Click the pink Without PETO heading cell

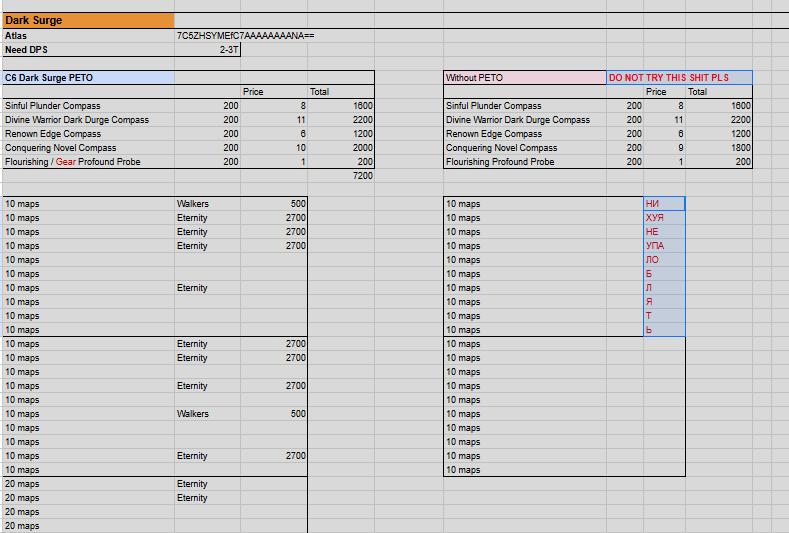pyautogui.click(x=525, y=78)
